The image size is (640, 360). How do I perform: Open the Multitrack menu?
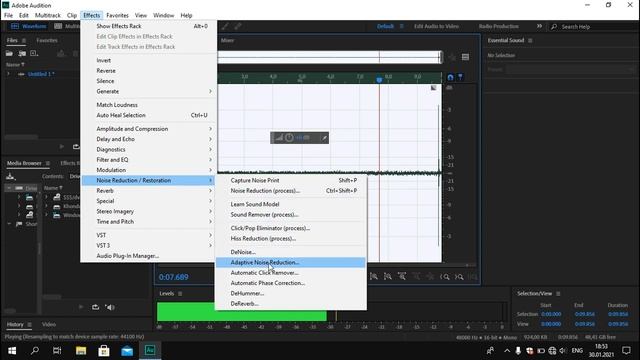[48, 15]
